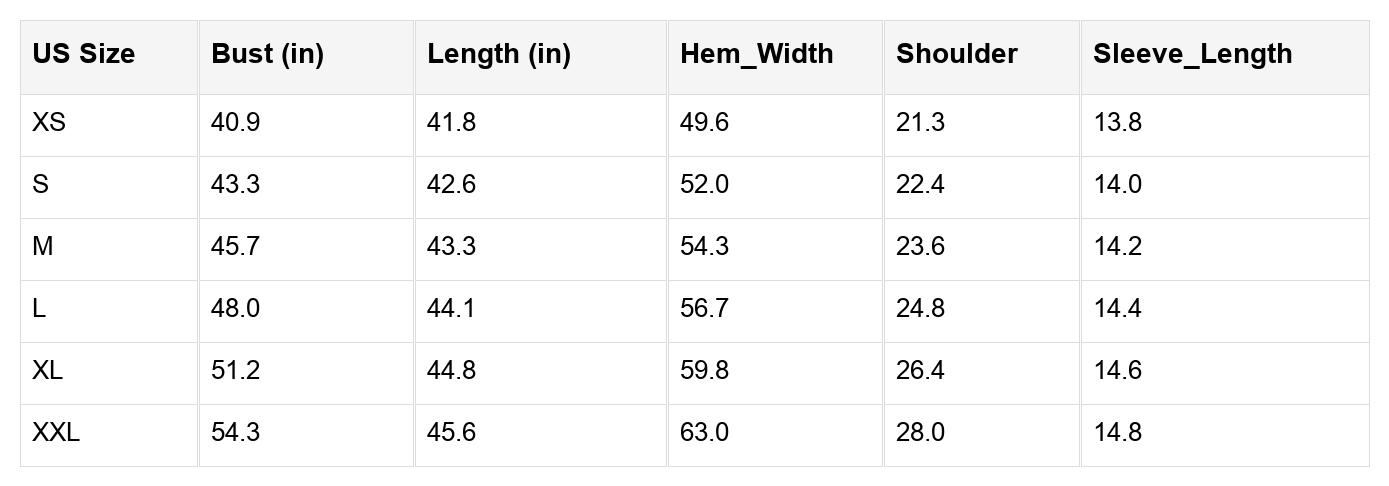Select sleeve length 14.8 for XXL
This screenshot has width=1389, height=486.
pos(1118,433)
